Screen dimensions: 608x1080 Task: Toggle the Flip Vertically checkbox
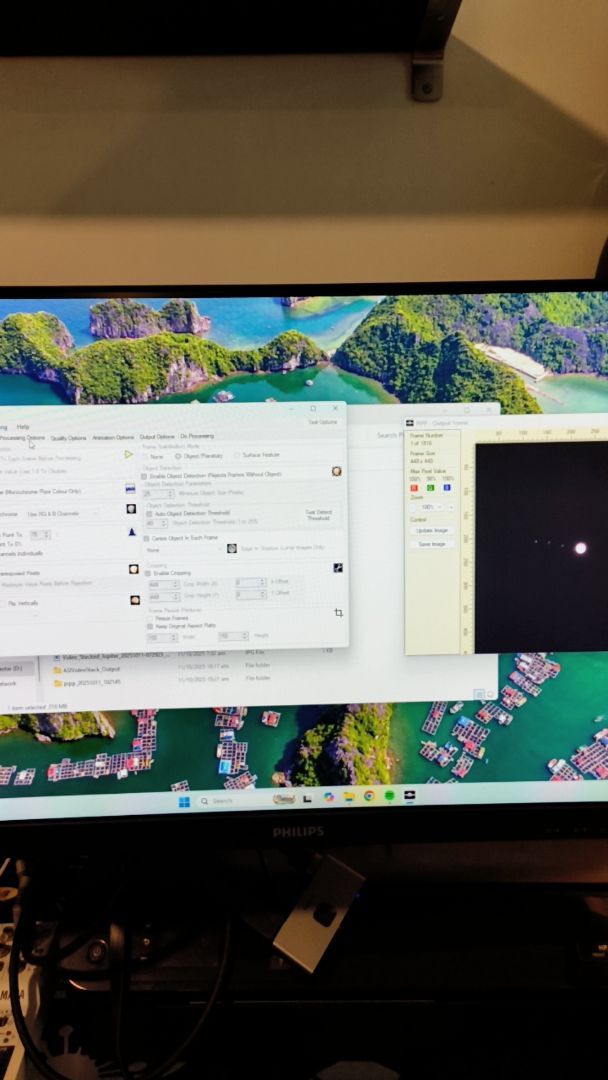click(2, 604)
